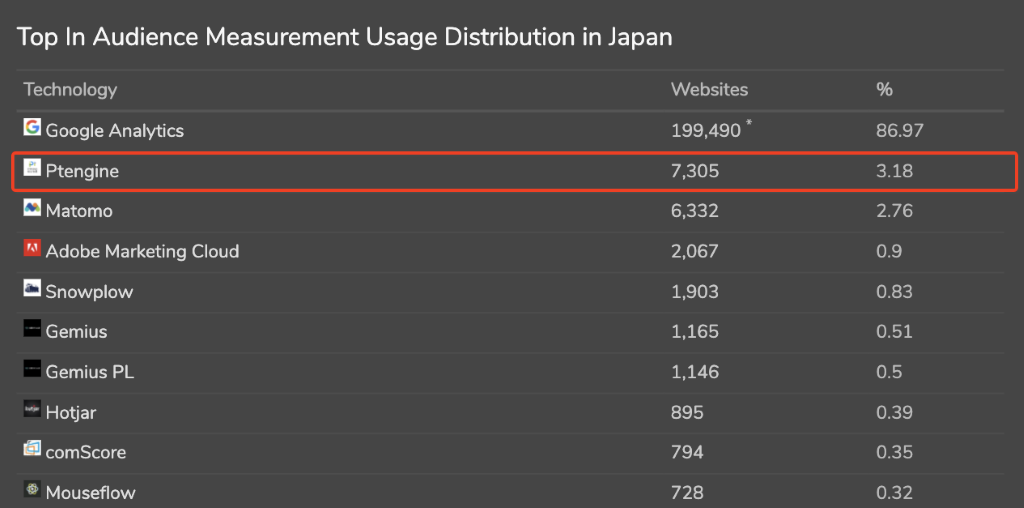This screenshot has width=1024, height=508.
Task: Open the Google Analytics technology link
Action: (115, 130)
